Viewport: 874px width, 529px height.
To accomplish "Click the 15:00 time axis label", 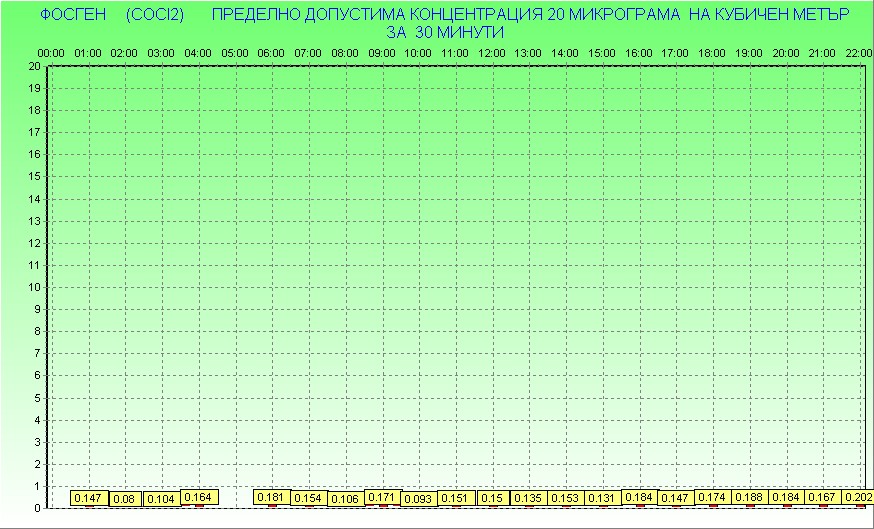I will (x=602, y=54).
